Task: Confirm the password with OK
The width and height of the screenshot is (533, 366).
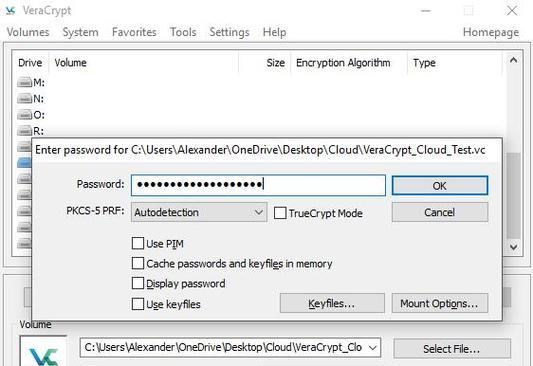Action: point(440,186)
